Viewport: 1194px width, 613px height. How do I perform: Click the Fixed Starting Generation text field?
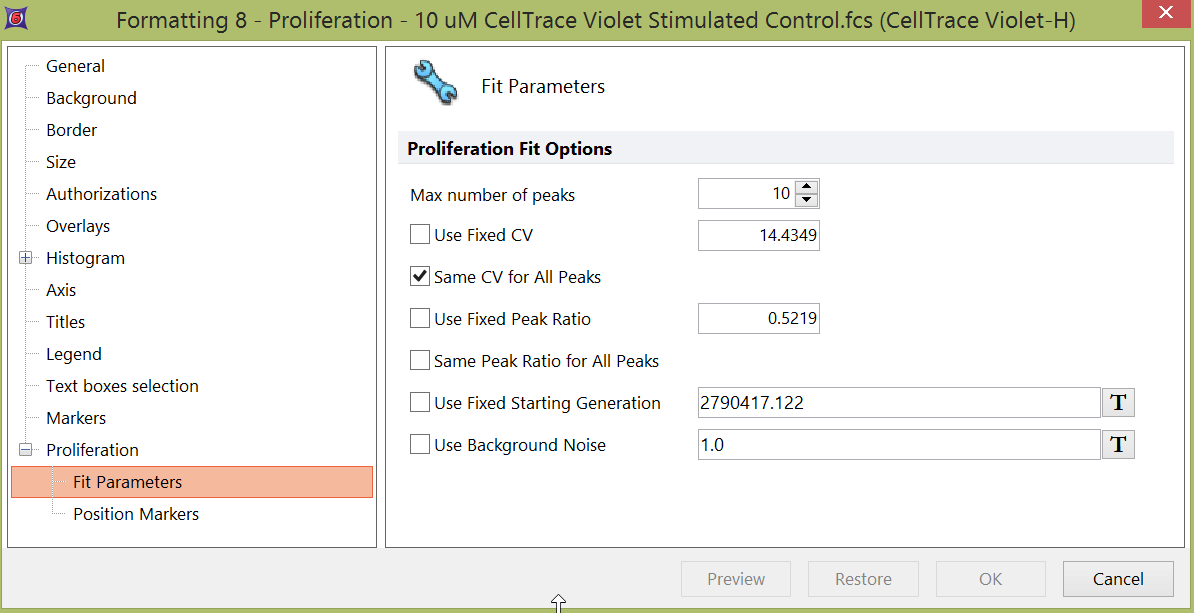coord(898,403)
